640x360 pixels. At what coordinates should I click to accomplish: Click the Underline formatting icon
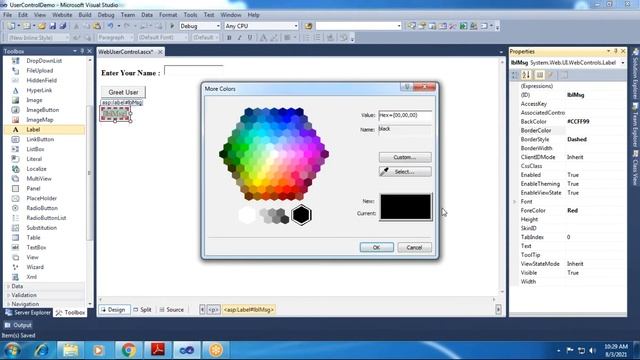(250, 38)
